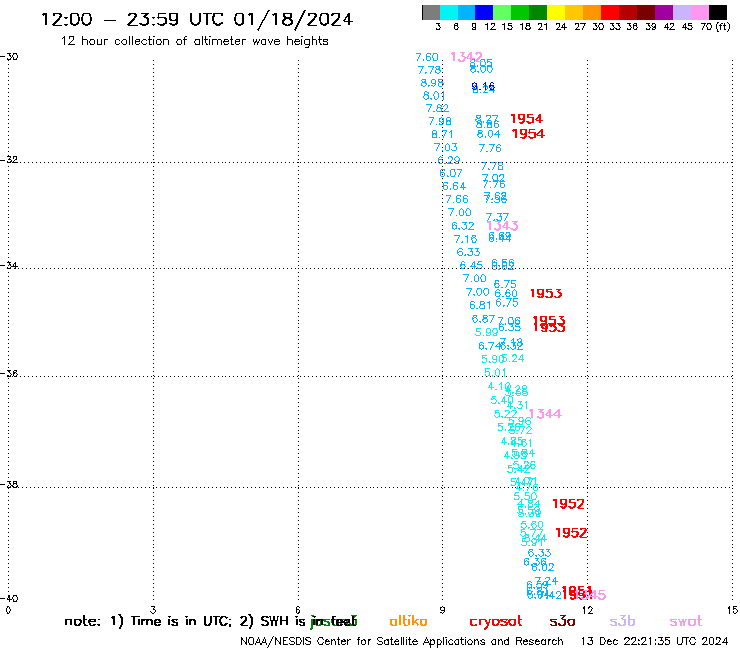Click the wave height value '8.04'

pos(488,134)
